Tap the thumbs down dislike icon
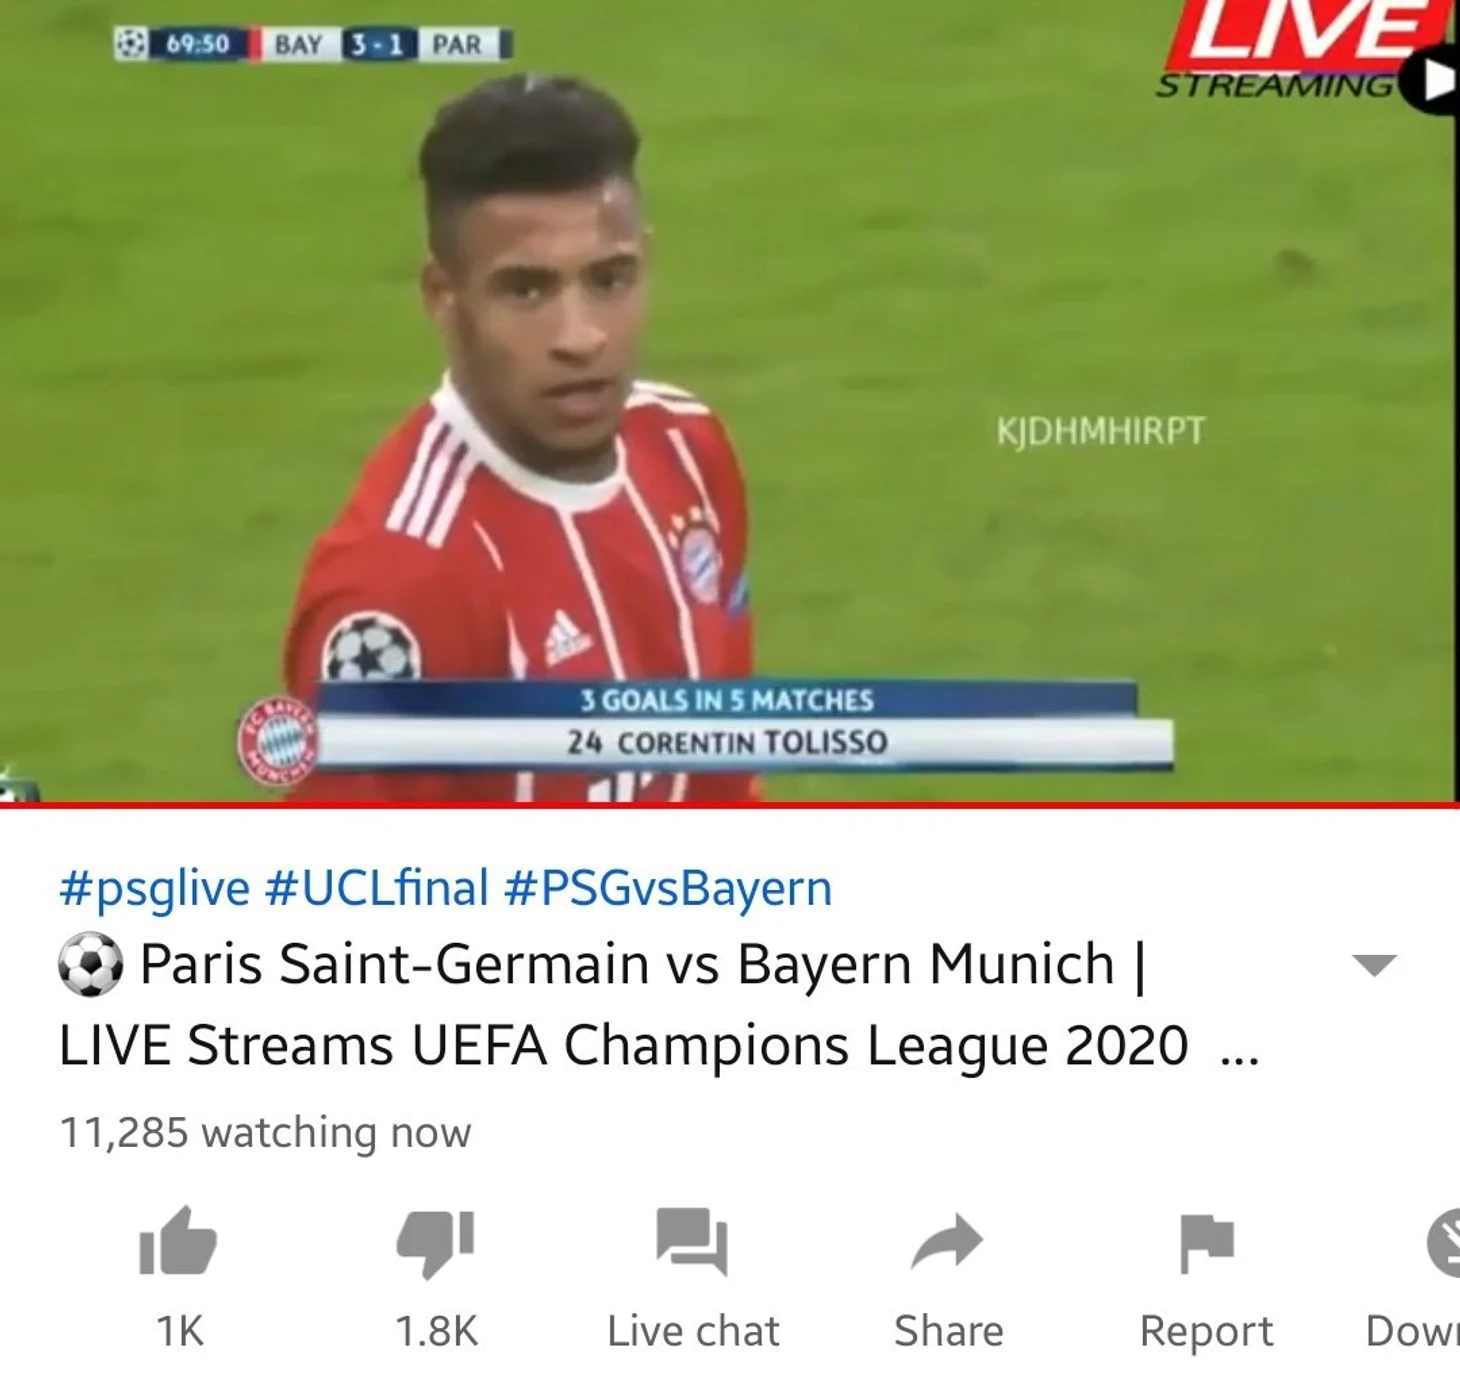This screenshot has width=1460, height=1390. (x=435, y=1243)
